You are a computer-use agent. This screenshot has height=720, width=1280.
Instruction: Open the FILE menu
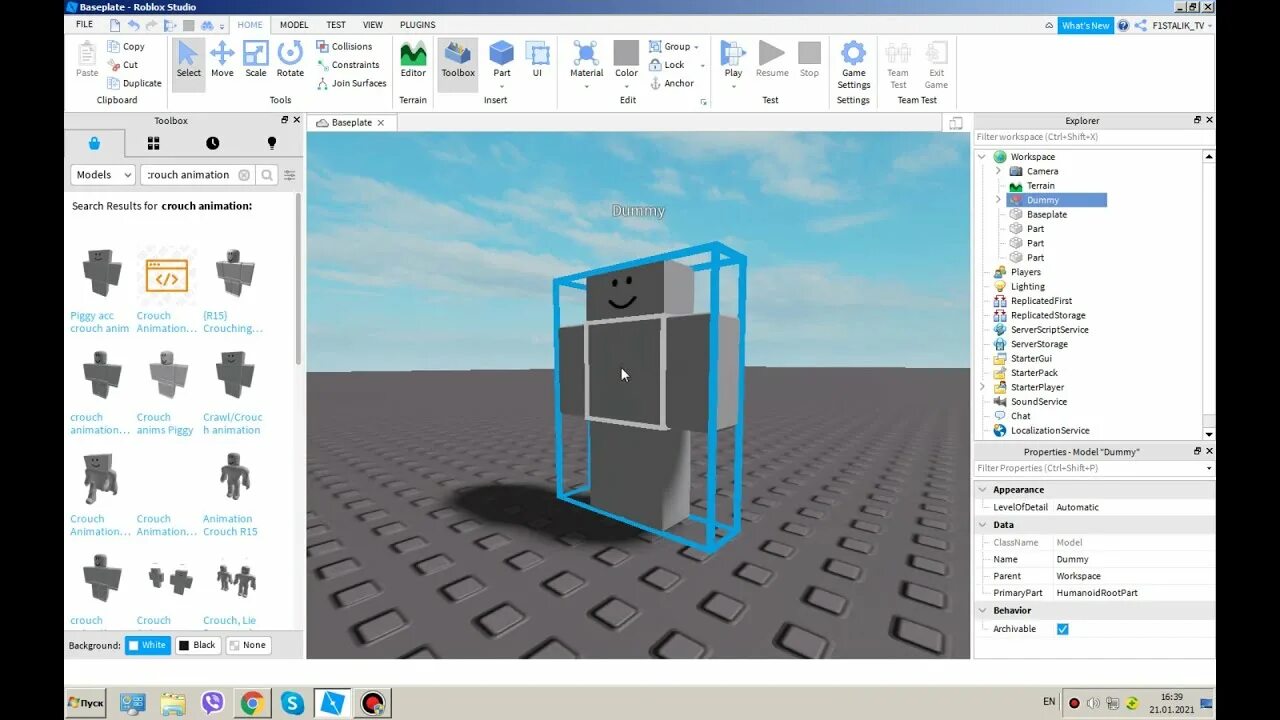pos(84,24)
